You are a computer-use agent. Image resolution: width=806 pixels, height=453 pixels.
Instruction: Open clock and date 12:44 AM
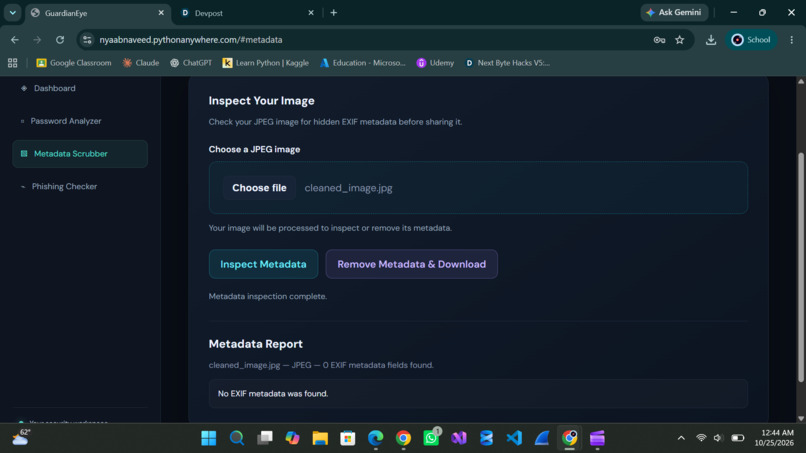[774, 438]
